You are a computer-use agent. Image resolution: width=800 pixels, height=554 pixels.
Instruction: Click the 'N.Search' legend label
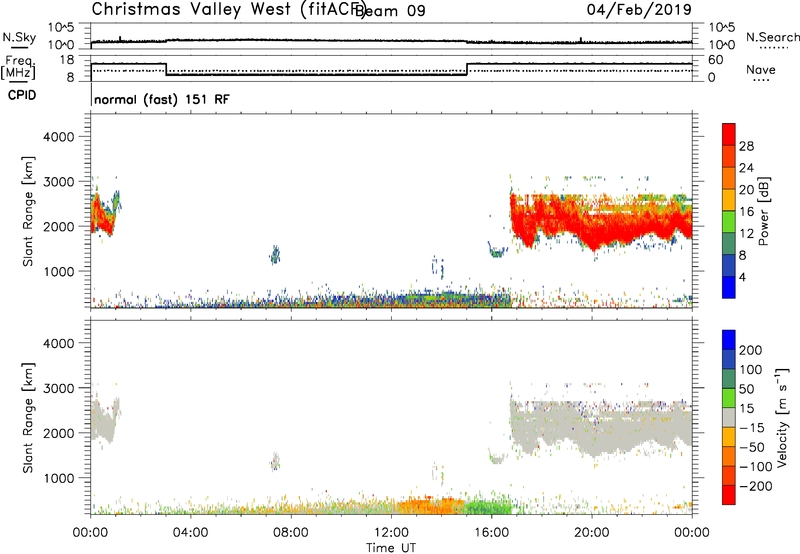click(772, 37)
